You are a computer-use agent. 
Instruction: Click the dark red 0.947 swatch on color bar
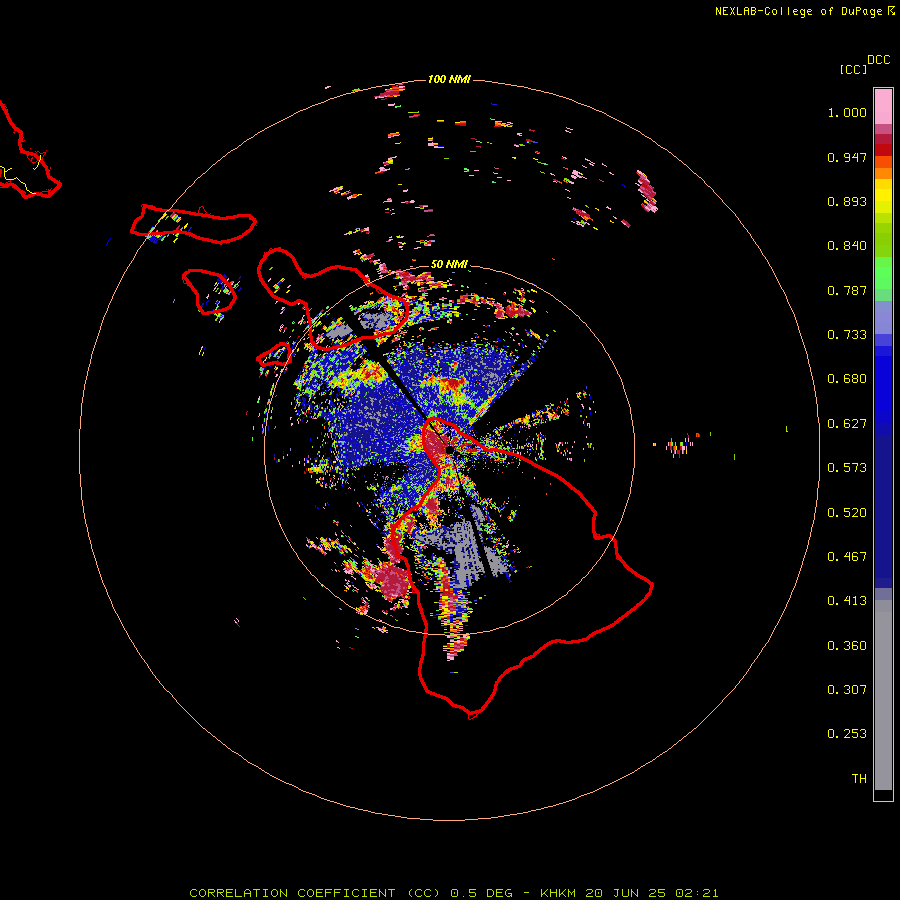[883, 150]
